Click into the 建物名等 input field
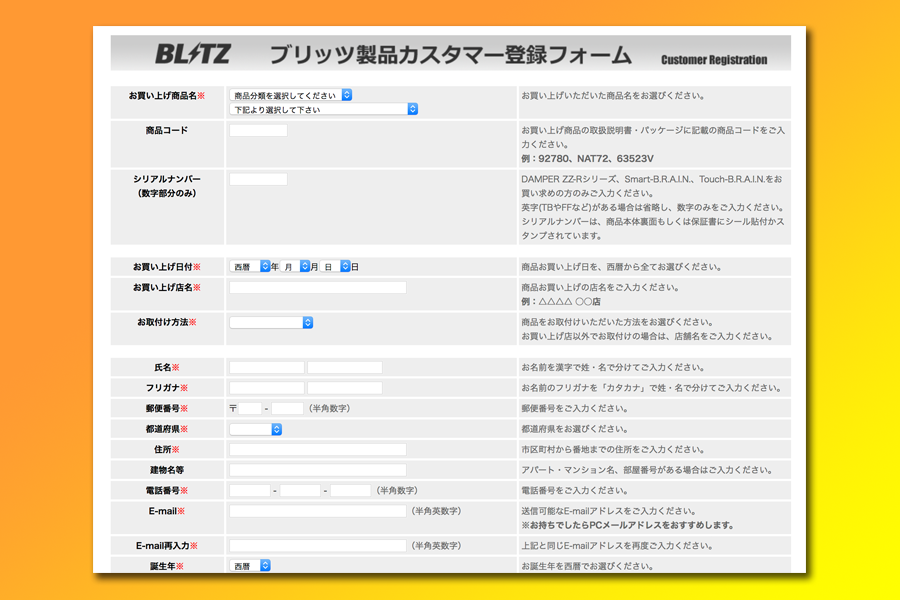Viewport: 900px width, 600px height. (x=318, y=470)
